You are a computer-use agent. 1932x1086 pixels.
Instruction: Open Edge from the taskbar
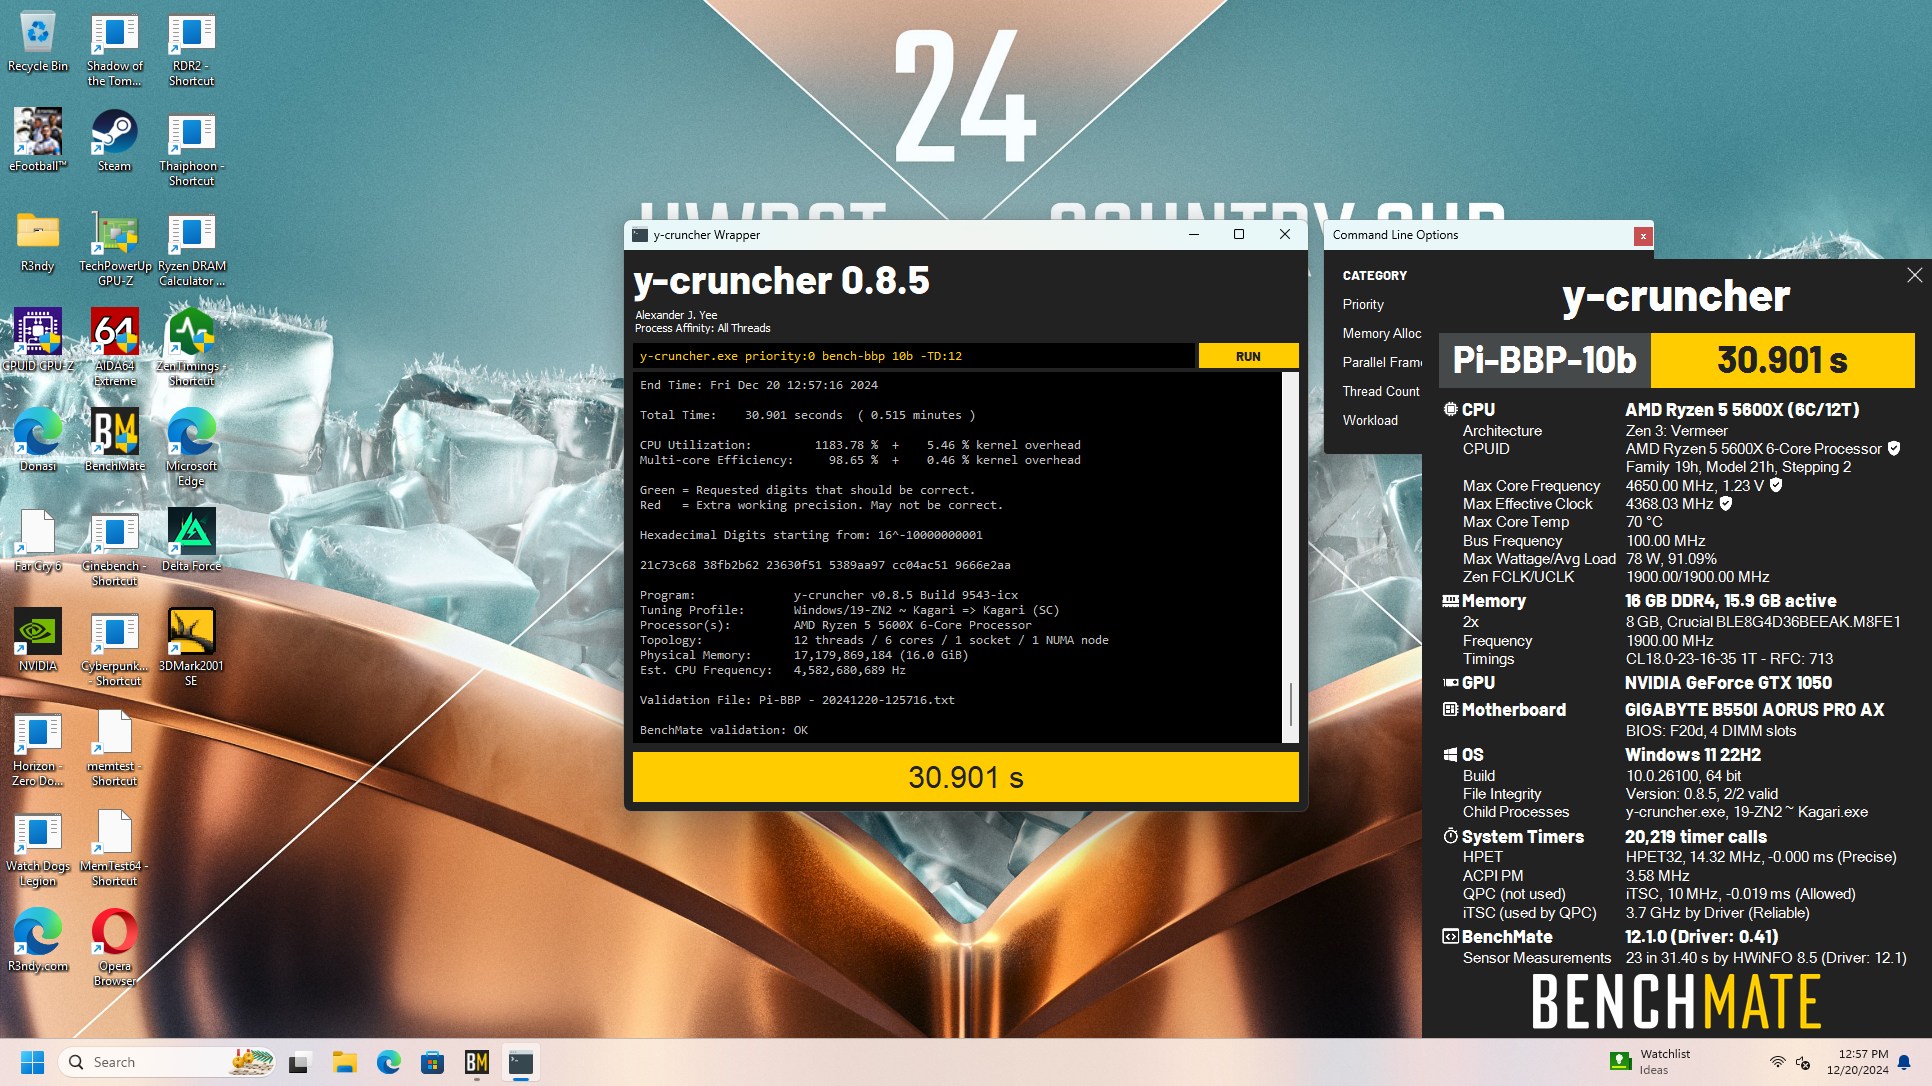click(x=388, y=1062)
